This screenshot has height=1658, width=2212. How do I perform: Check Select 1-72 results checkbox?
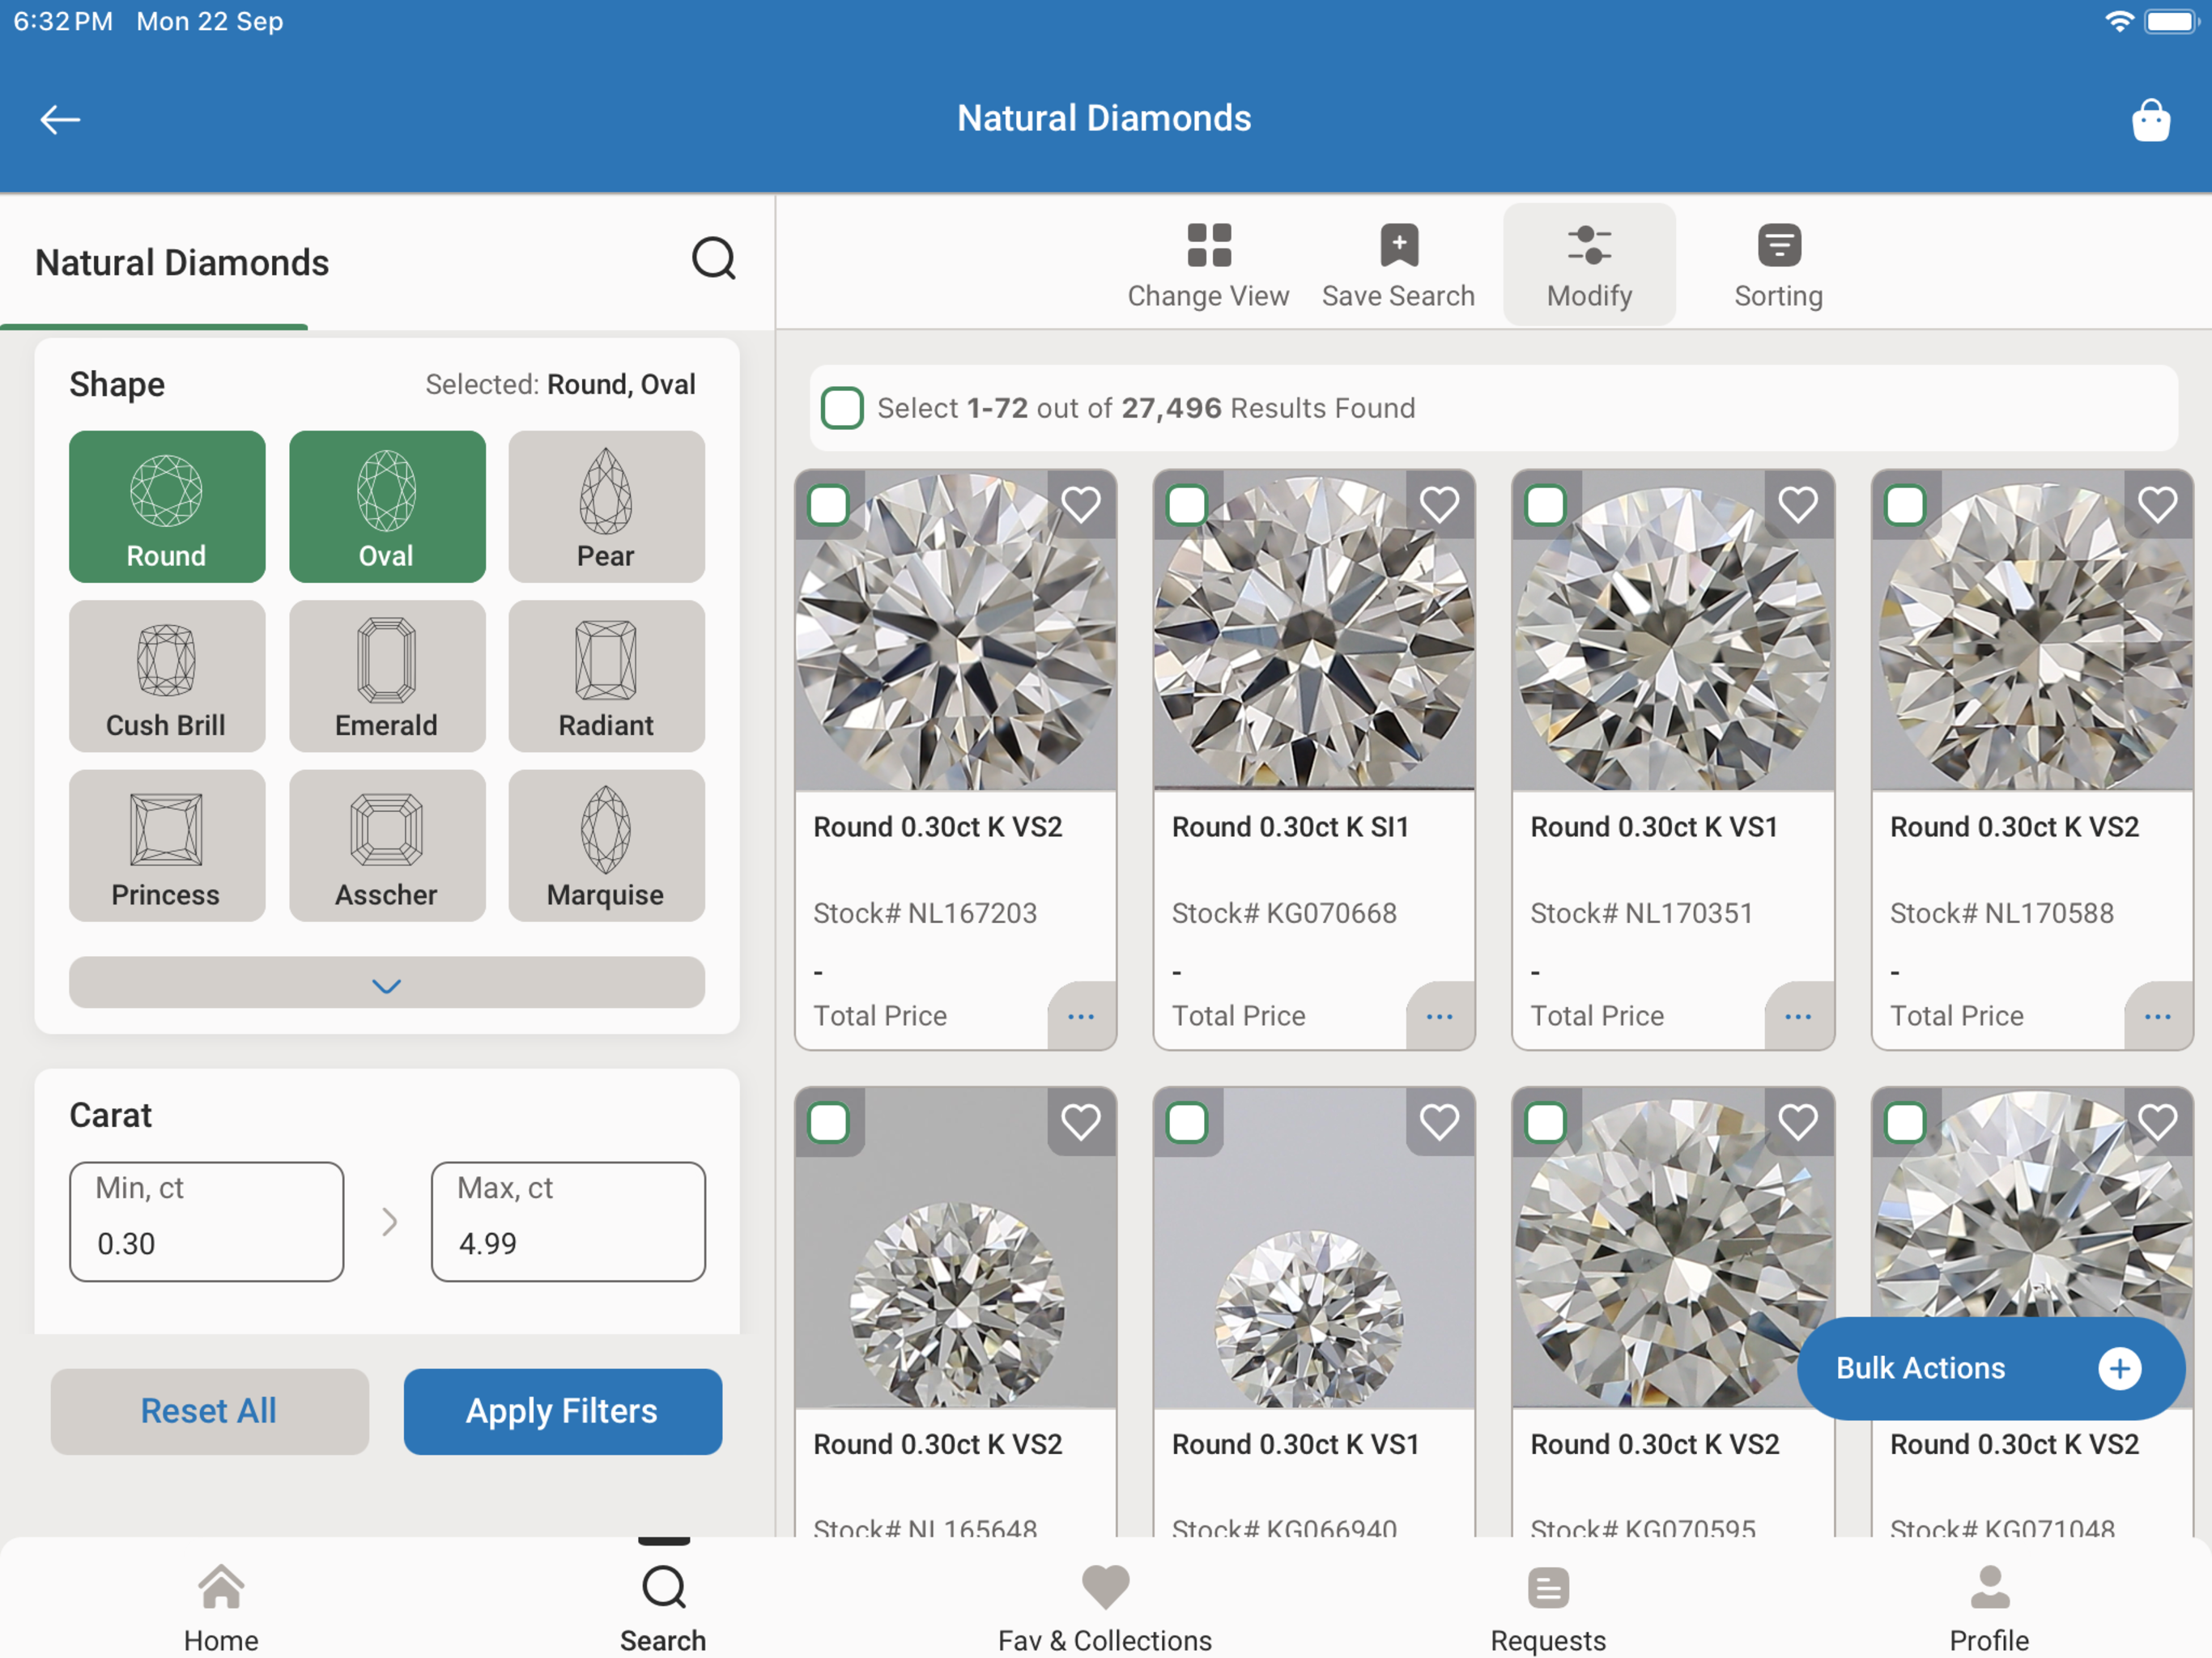coord(842,408)
